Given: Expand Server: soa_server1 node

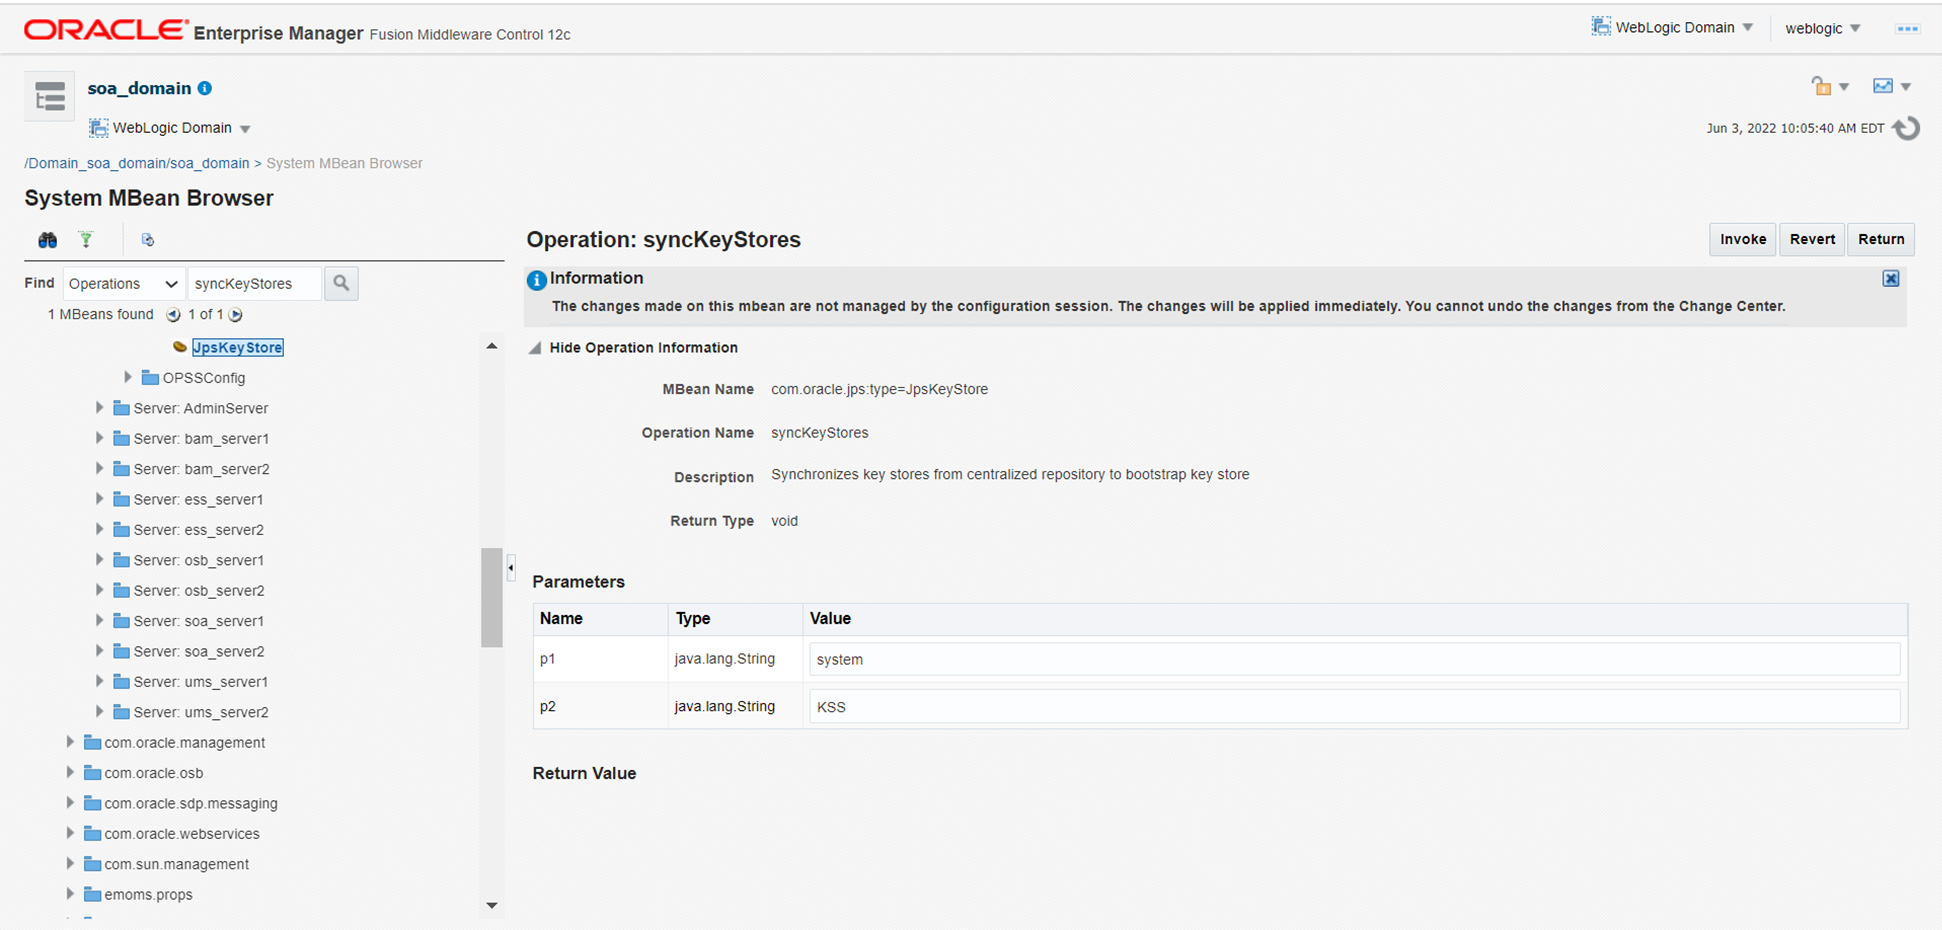Looking at the screenshot, I should (99, 620).
